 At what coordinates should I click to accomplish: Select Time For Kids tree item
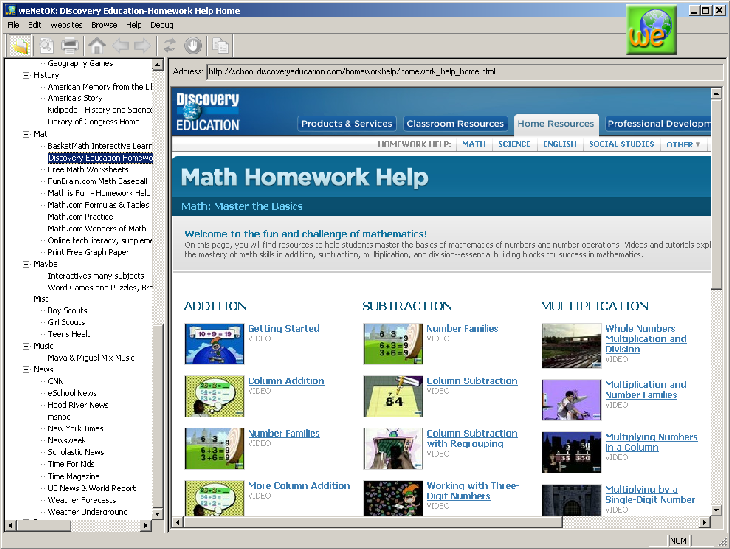[x=71, y=464]
